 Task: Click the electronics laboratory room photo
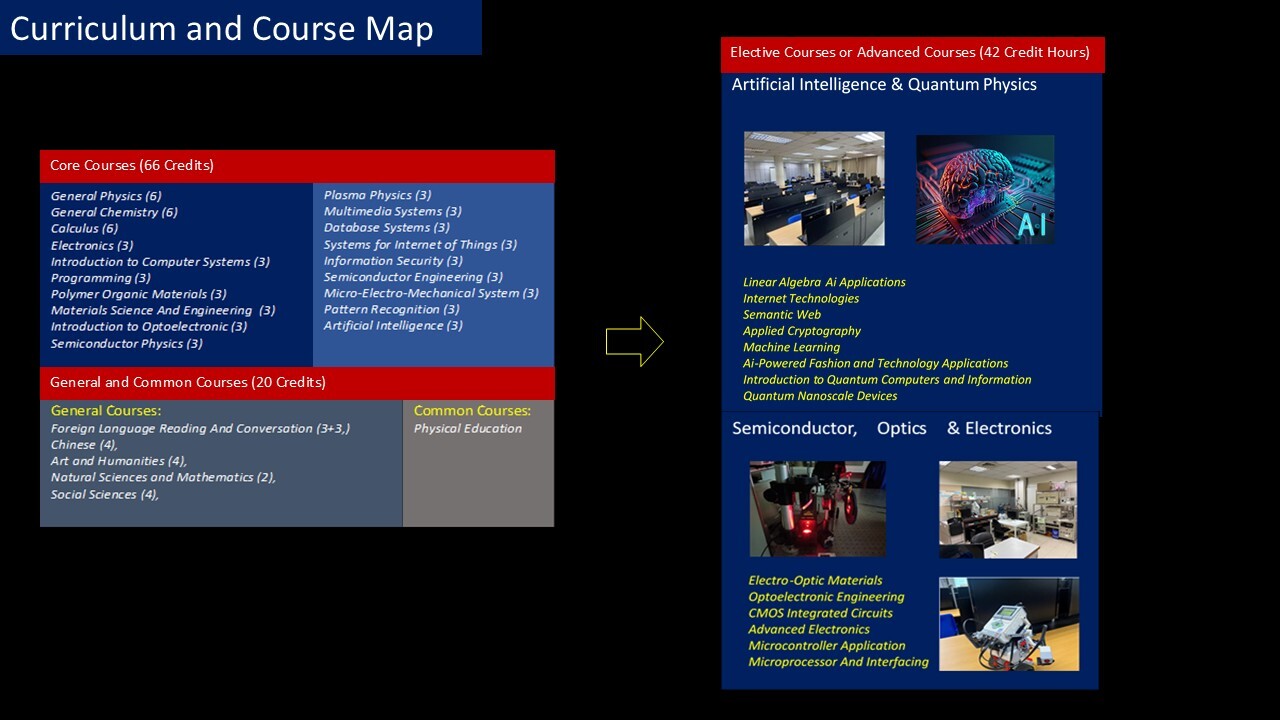pos(1007,509)
